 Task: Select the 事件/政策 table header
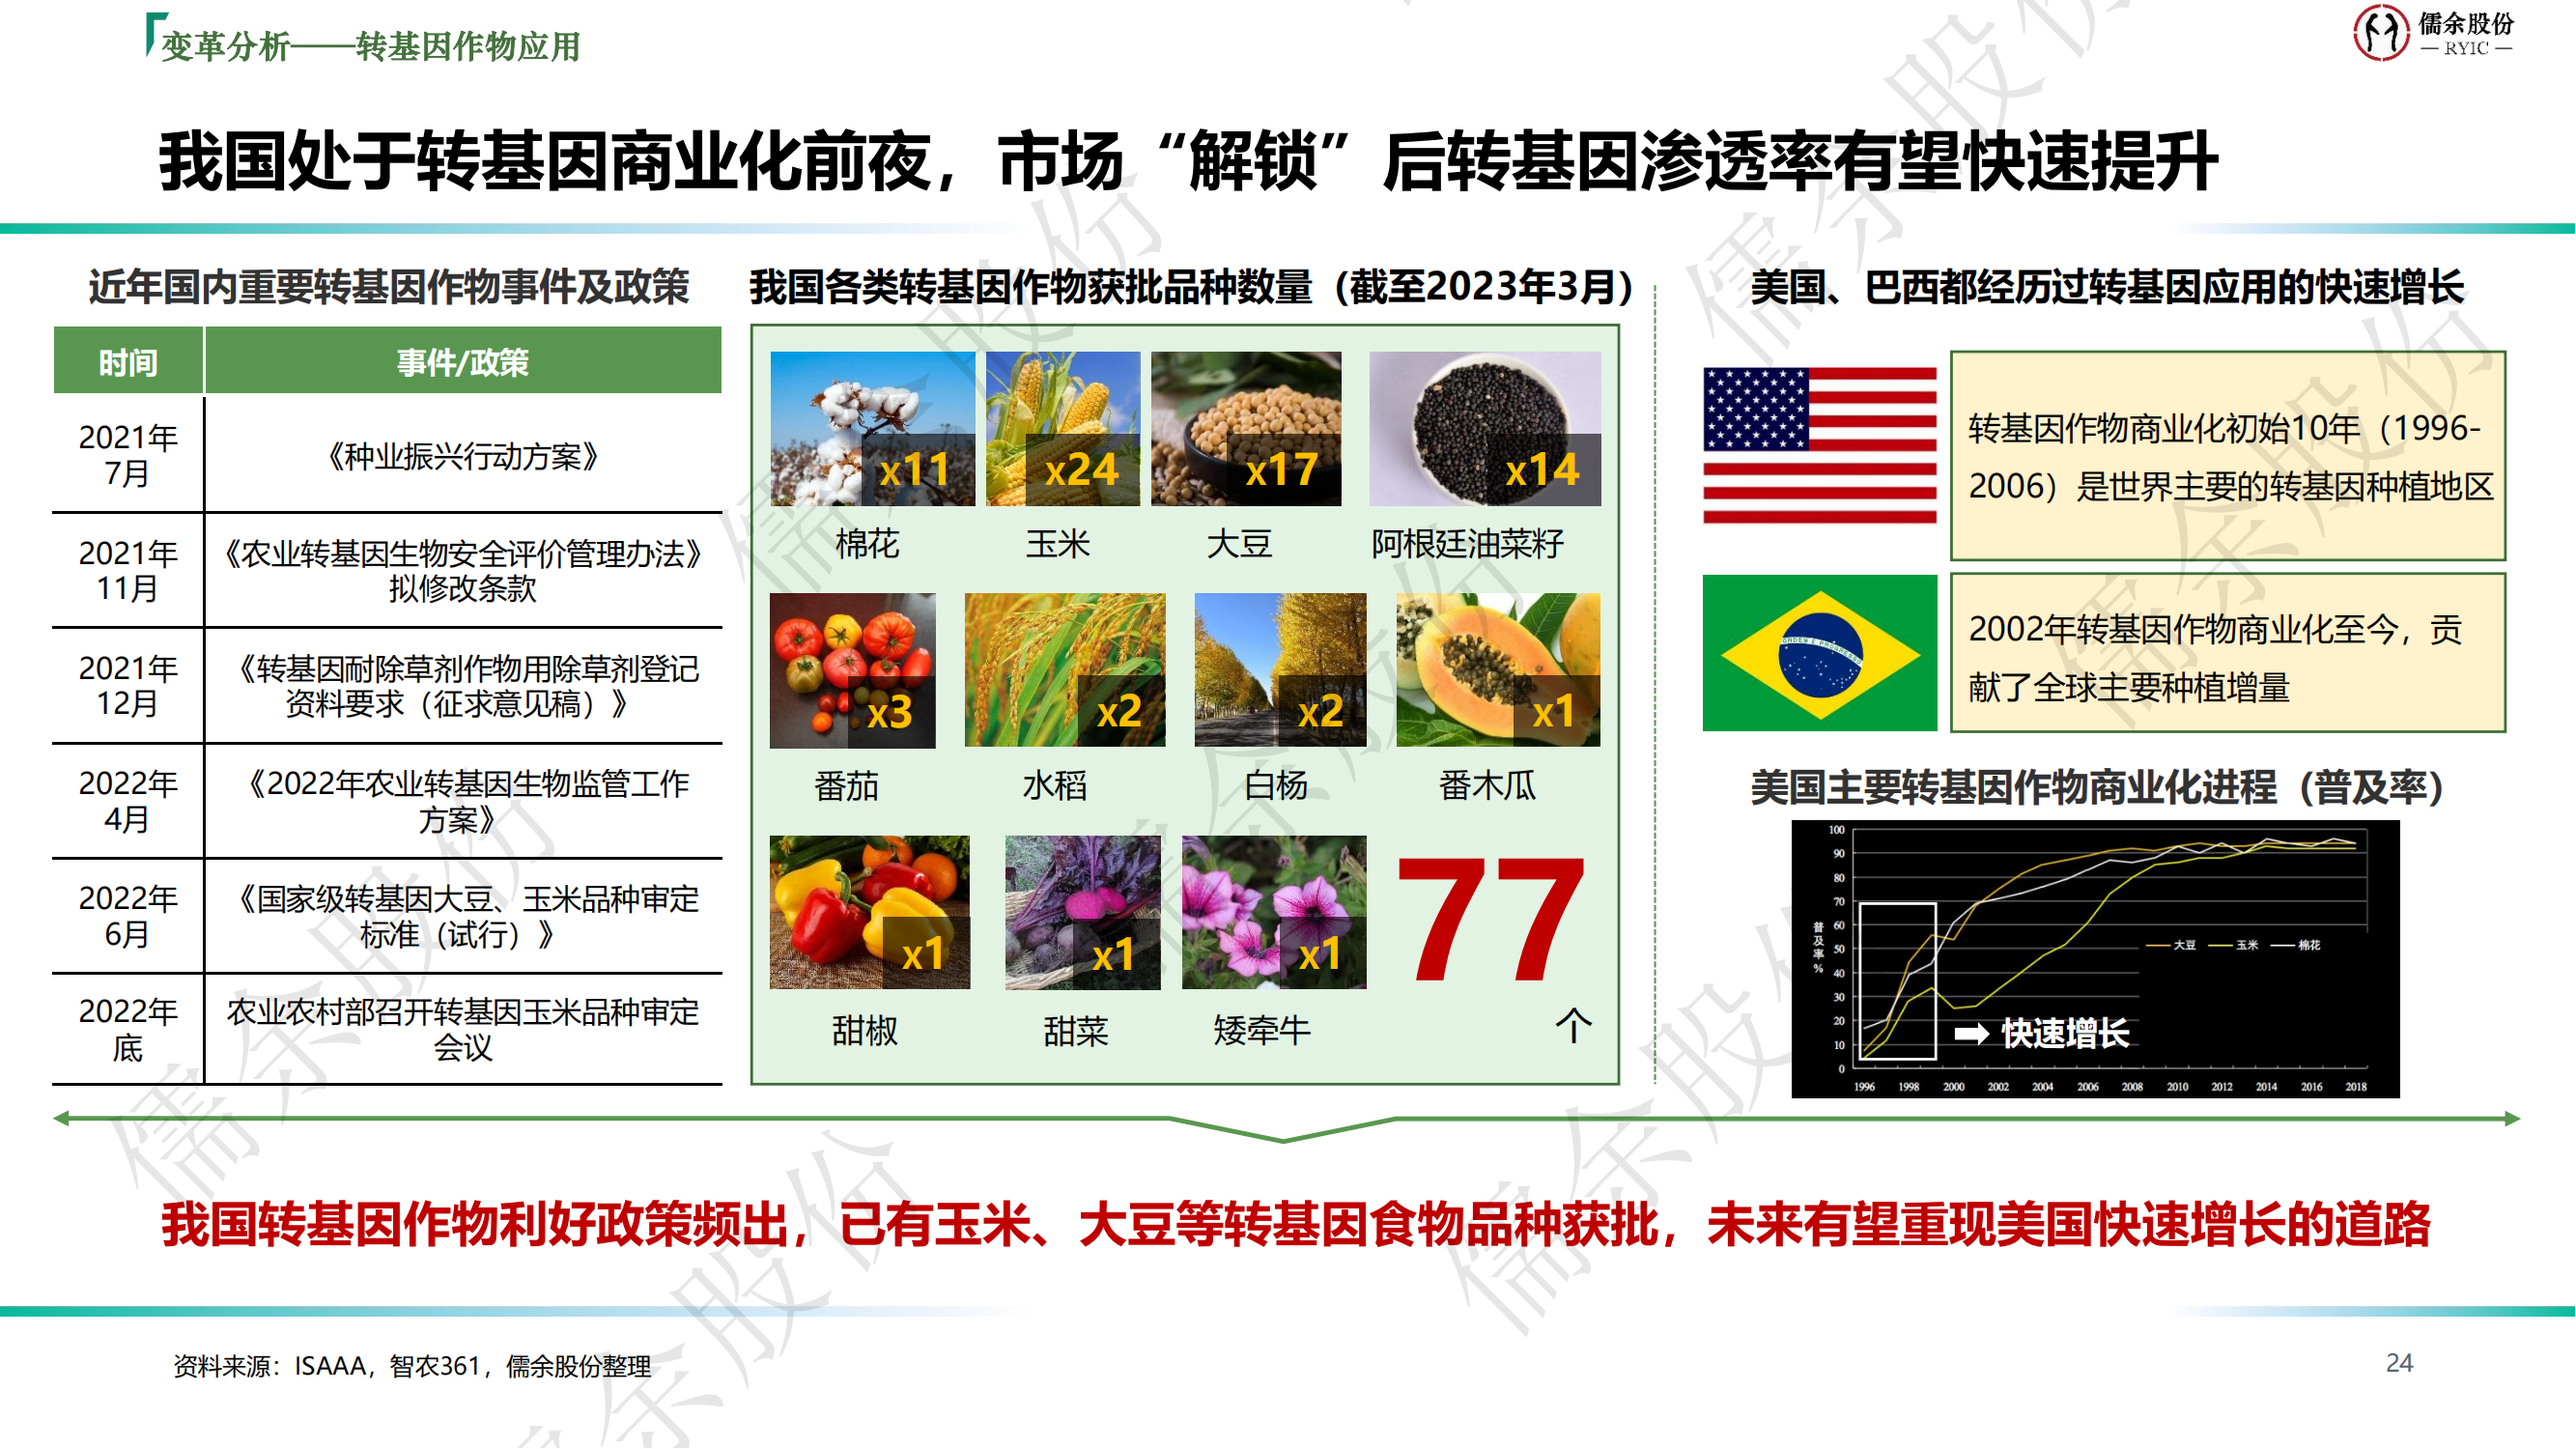click(x=462, y=361)
